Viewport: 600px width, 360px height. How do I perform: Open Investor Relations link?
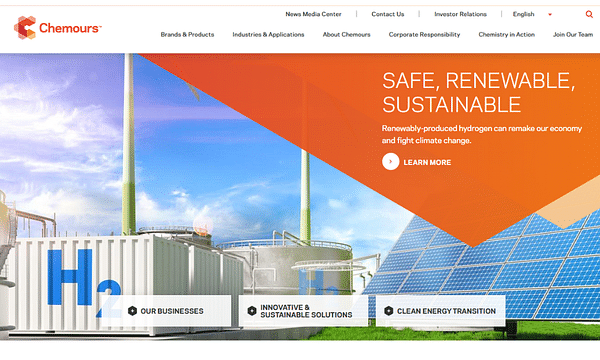460,14
